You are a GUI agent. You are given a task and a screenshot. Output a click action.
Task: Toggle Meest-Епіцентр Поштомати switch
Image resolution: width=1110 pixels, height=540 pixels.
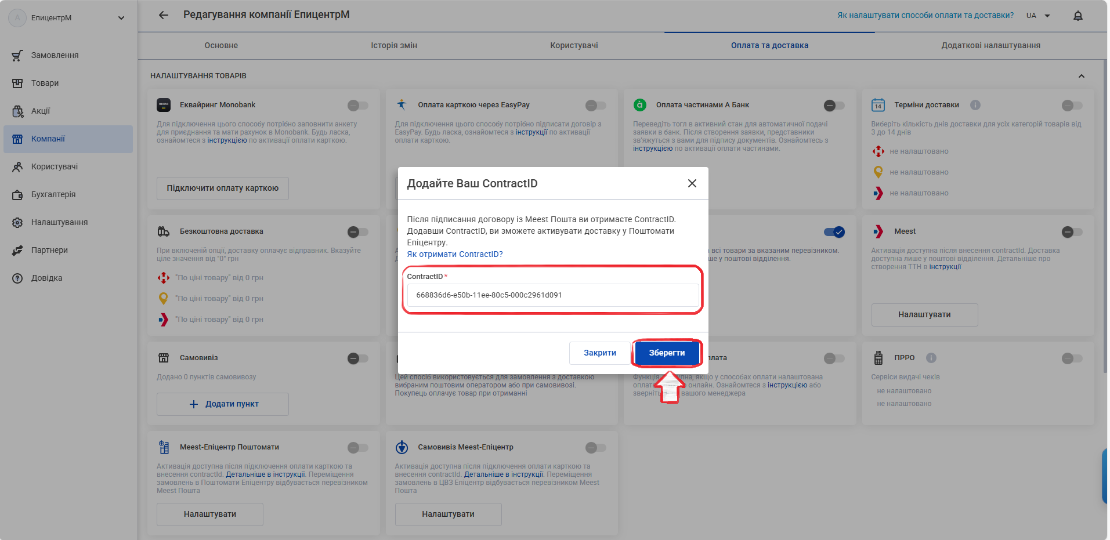[357, 447]
